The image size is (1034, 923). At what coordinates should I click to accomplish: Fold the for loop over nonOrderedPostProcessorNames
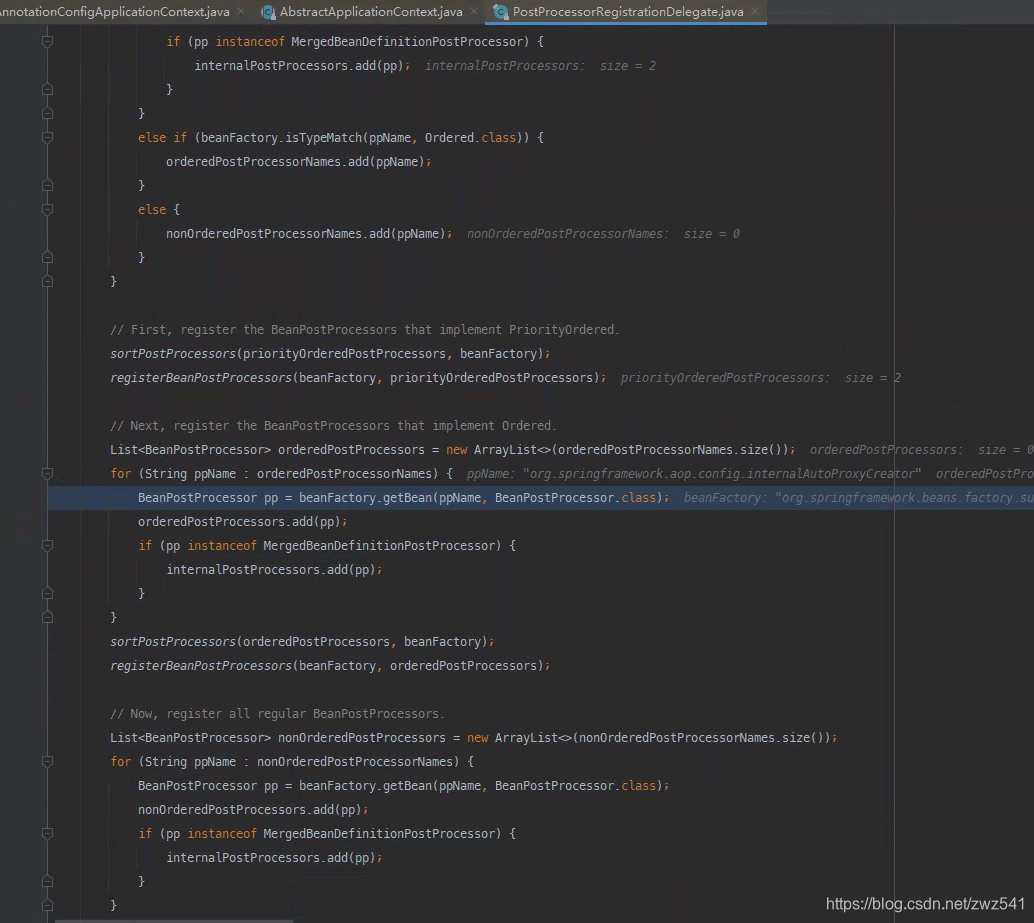[47, 761]
